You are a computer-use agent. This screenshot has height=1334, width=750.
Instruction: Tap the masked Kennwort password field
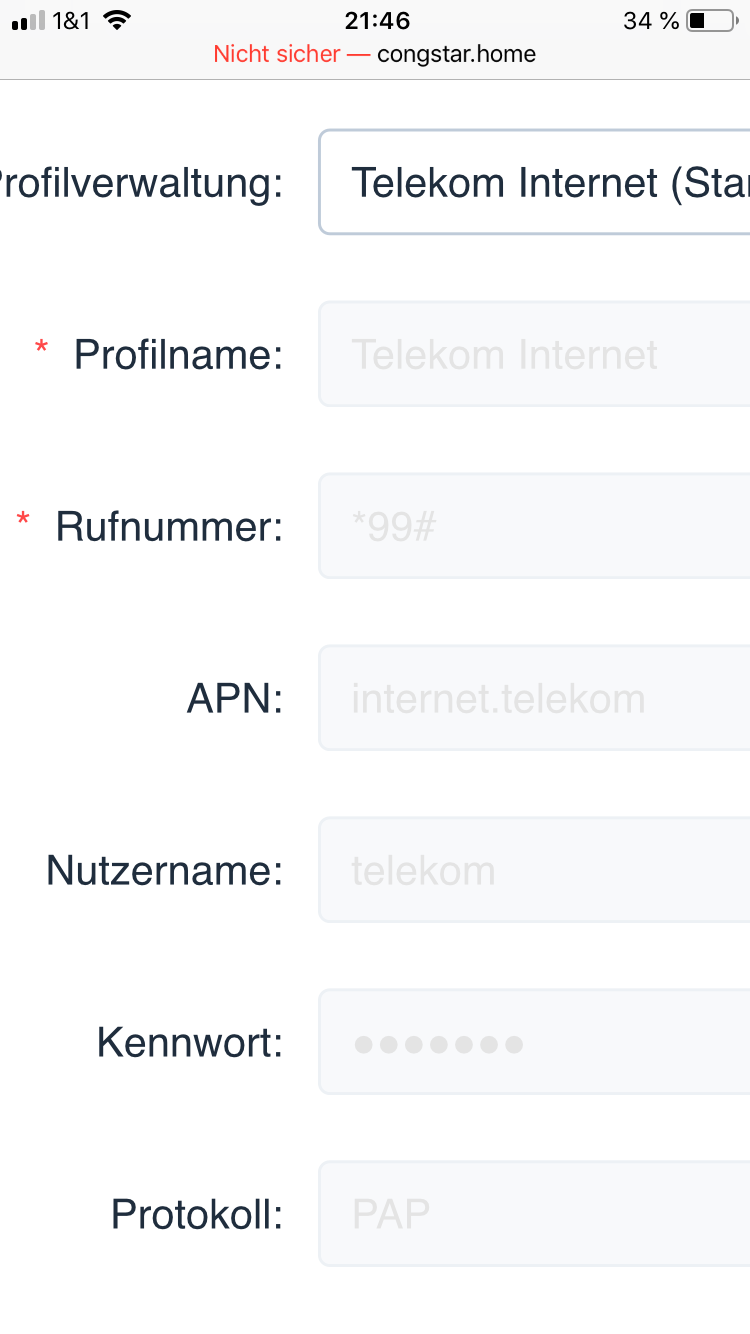pyautogui.click(x=535, y=1042)
